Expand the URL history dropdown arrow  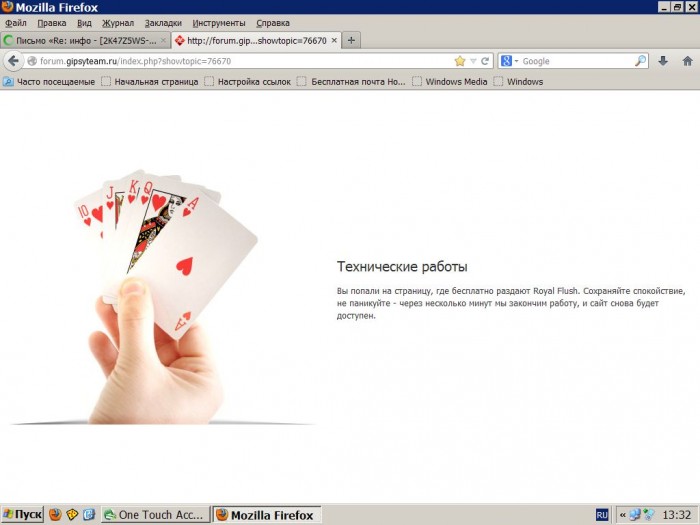coord(473,61)
